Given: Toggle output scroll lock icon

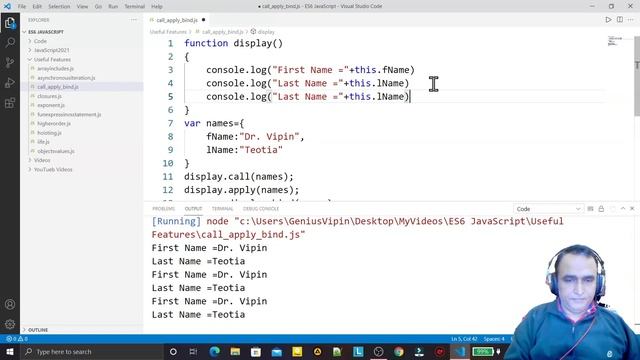Looking at the screenshot, I should (x=601, y=209).
